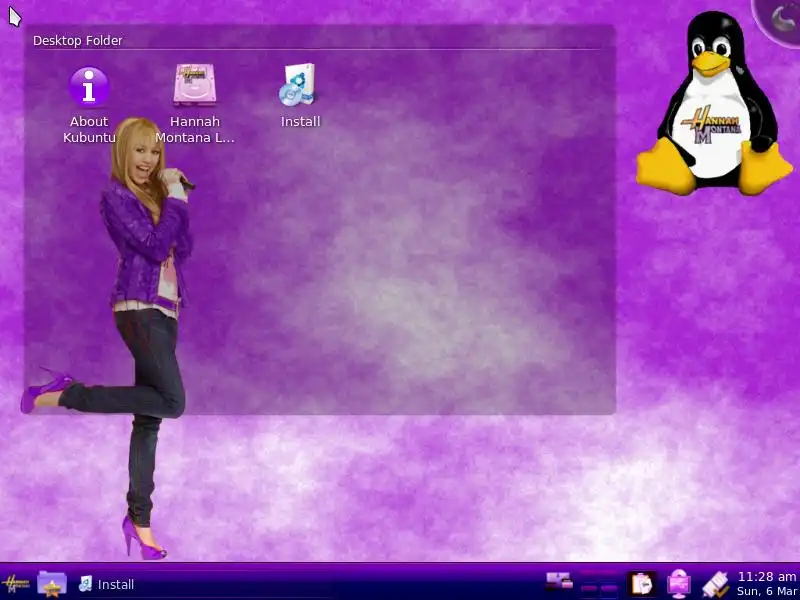Click the starred folder icon on the panel
800x600 pixels.
tap(52, 584)
